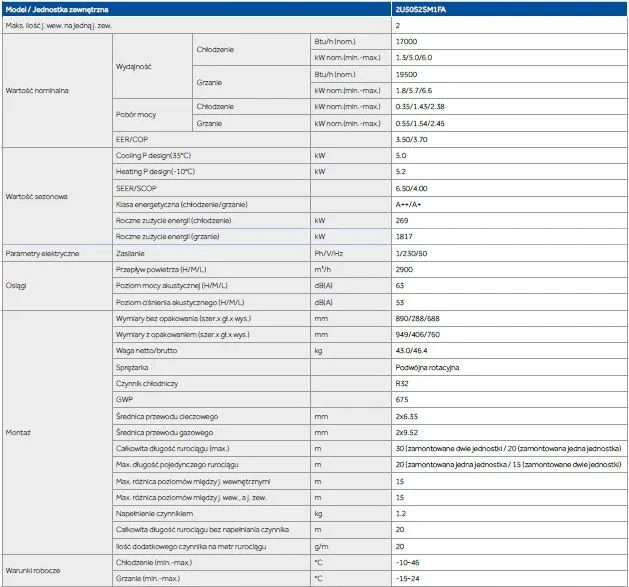629x587 pixels.
Task: Click the acoustic power value 63
Action: [400, 286]
